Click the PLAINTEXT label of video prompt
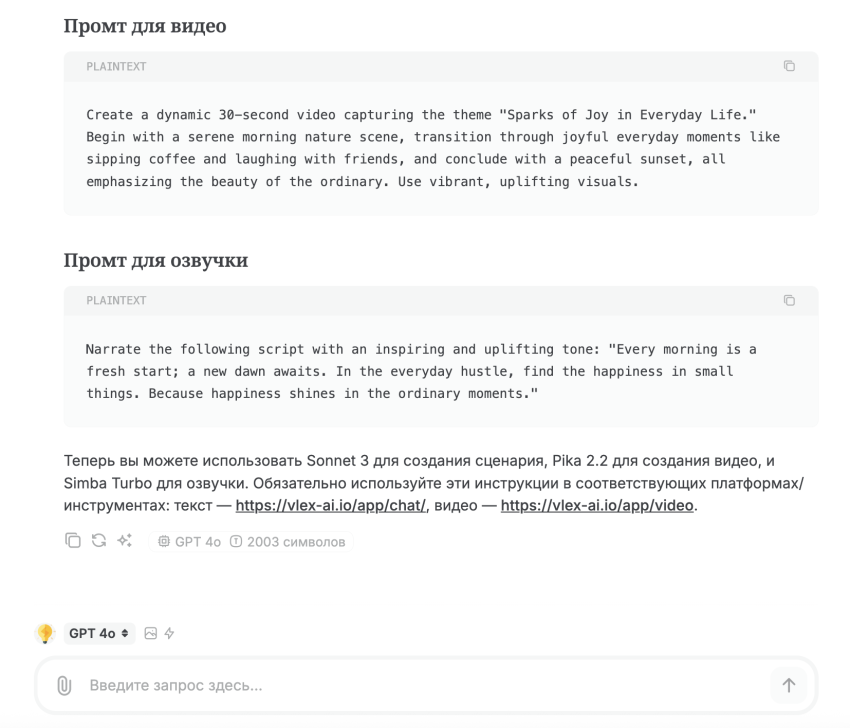Image resolution: width=850 pixels, height=728 pixels. (x=116, y=66)
